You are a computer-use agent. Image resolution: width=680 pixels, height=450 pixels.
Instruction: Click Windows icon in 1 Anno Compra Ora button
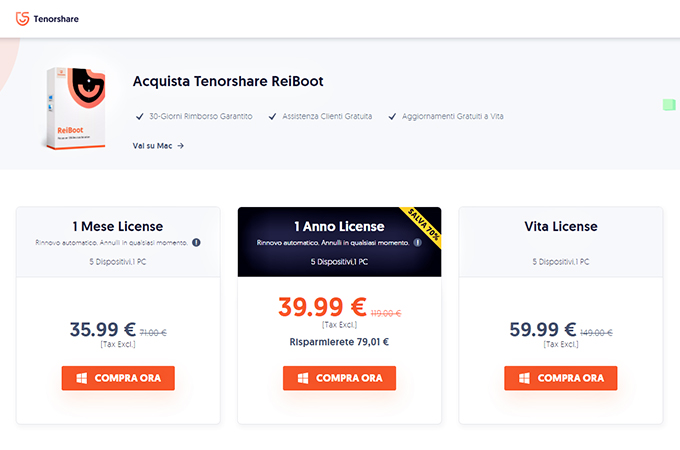coord(303,378)
